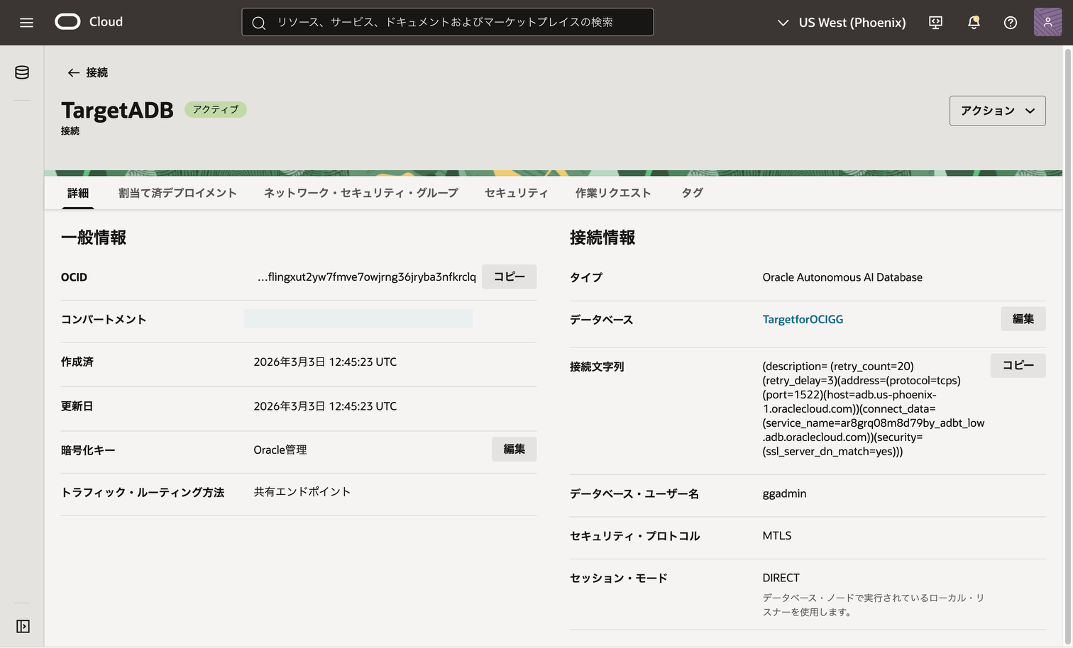Image resolution: width=1073 pixels, height=648 pixels.
Task: Open the help question mark icon
Action: pyautogui.click(x=1010, y=22)
